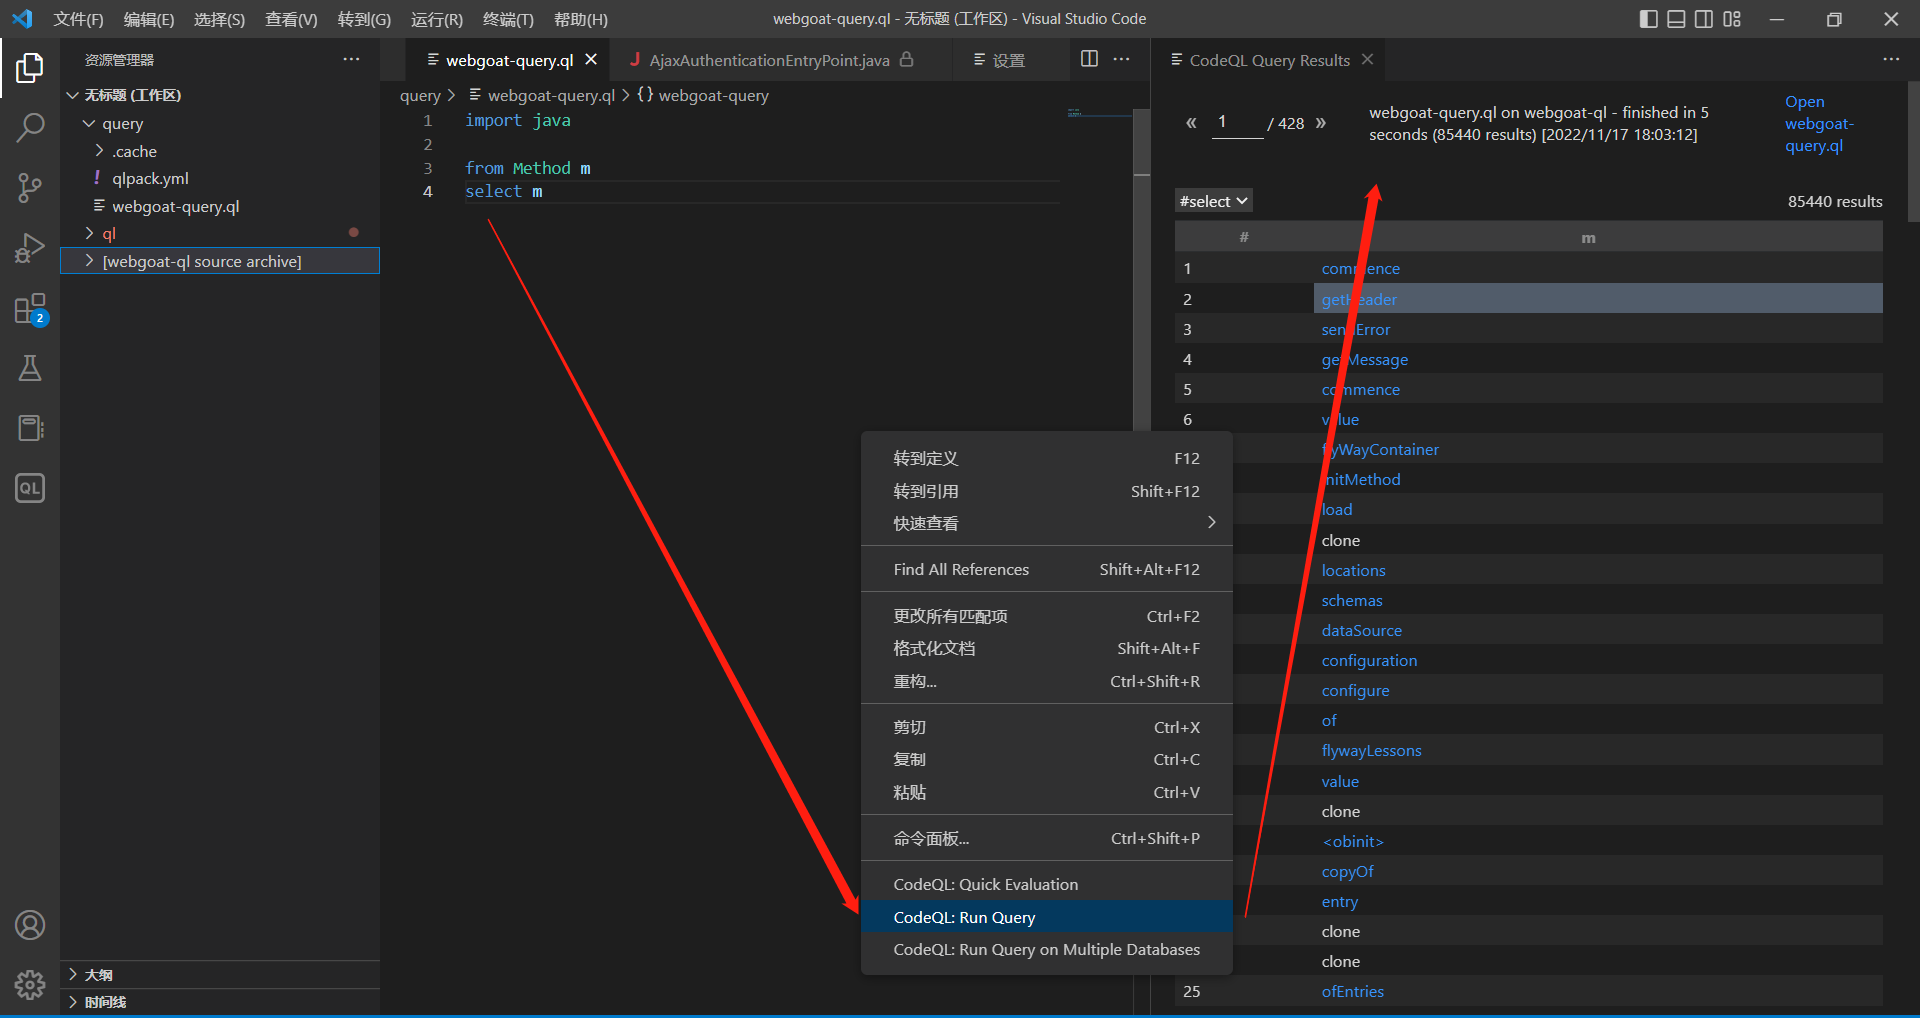Toggle primary sidebar layout icon
Image resolution: width=1920 pixels, height=1018 pixels.
click(x=1649, y=19)
